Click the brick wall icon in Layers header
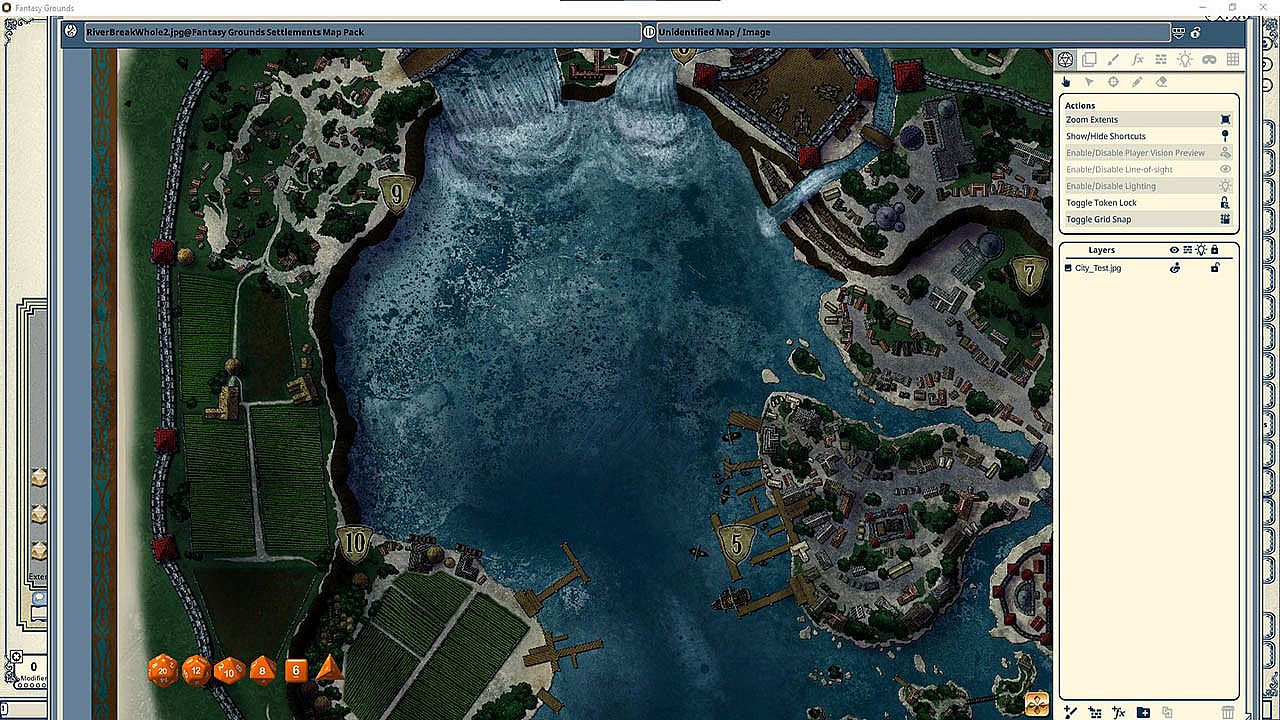The width and height of the screenshot is (1280, 720). (1188, 250)
